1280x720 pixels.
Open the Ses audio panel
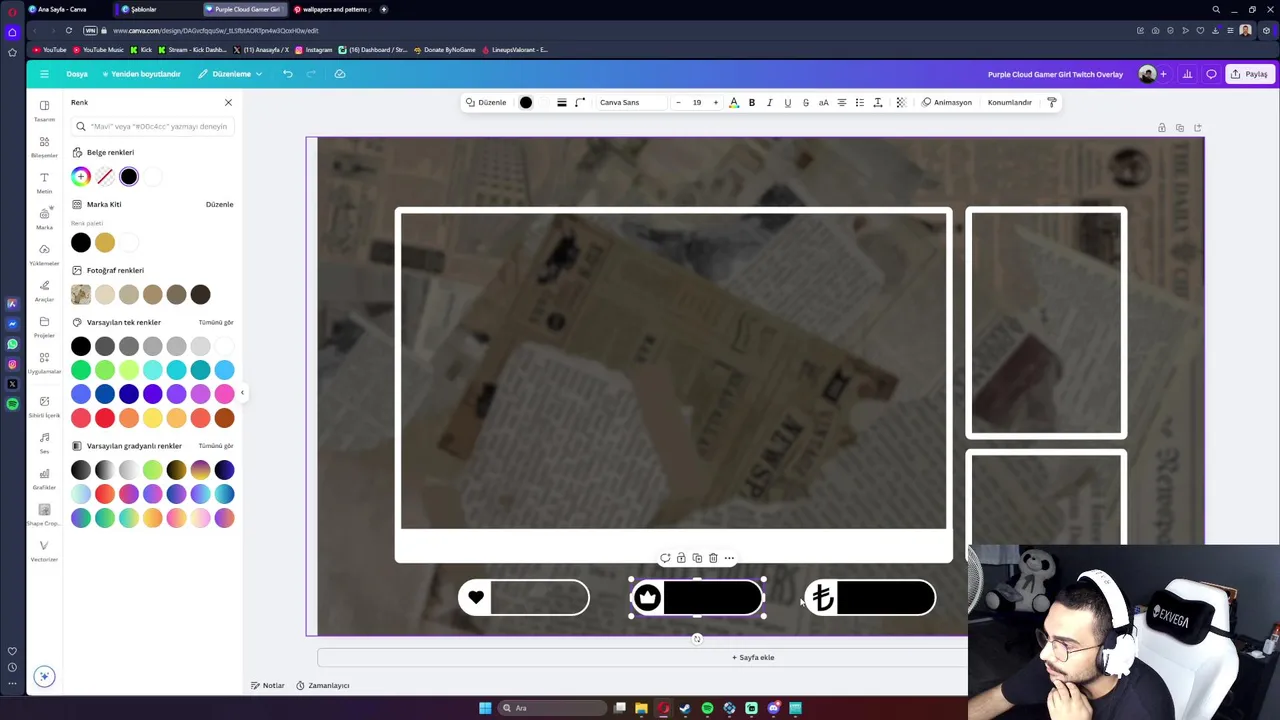click(x=44, y=442)
